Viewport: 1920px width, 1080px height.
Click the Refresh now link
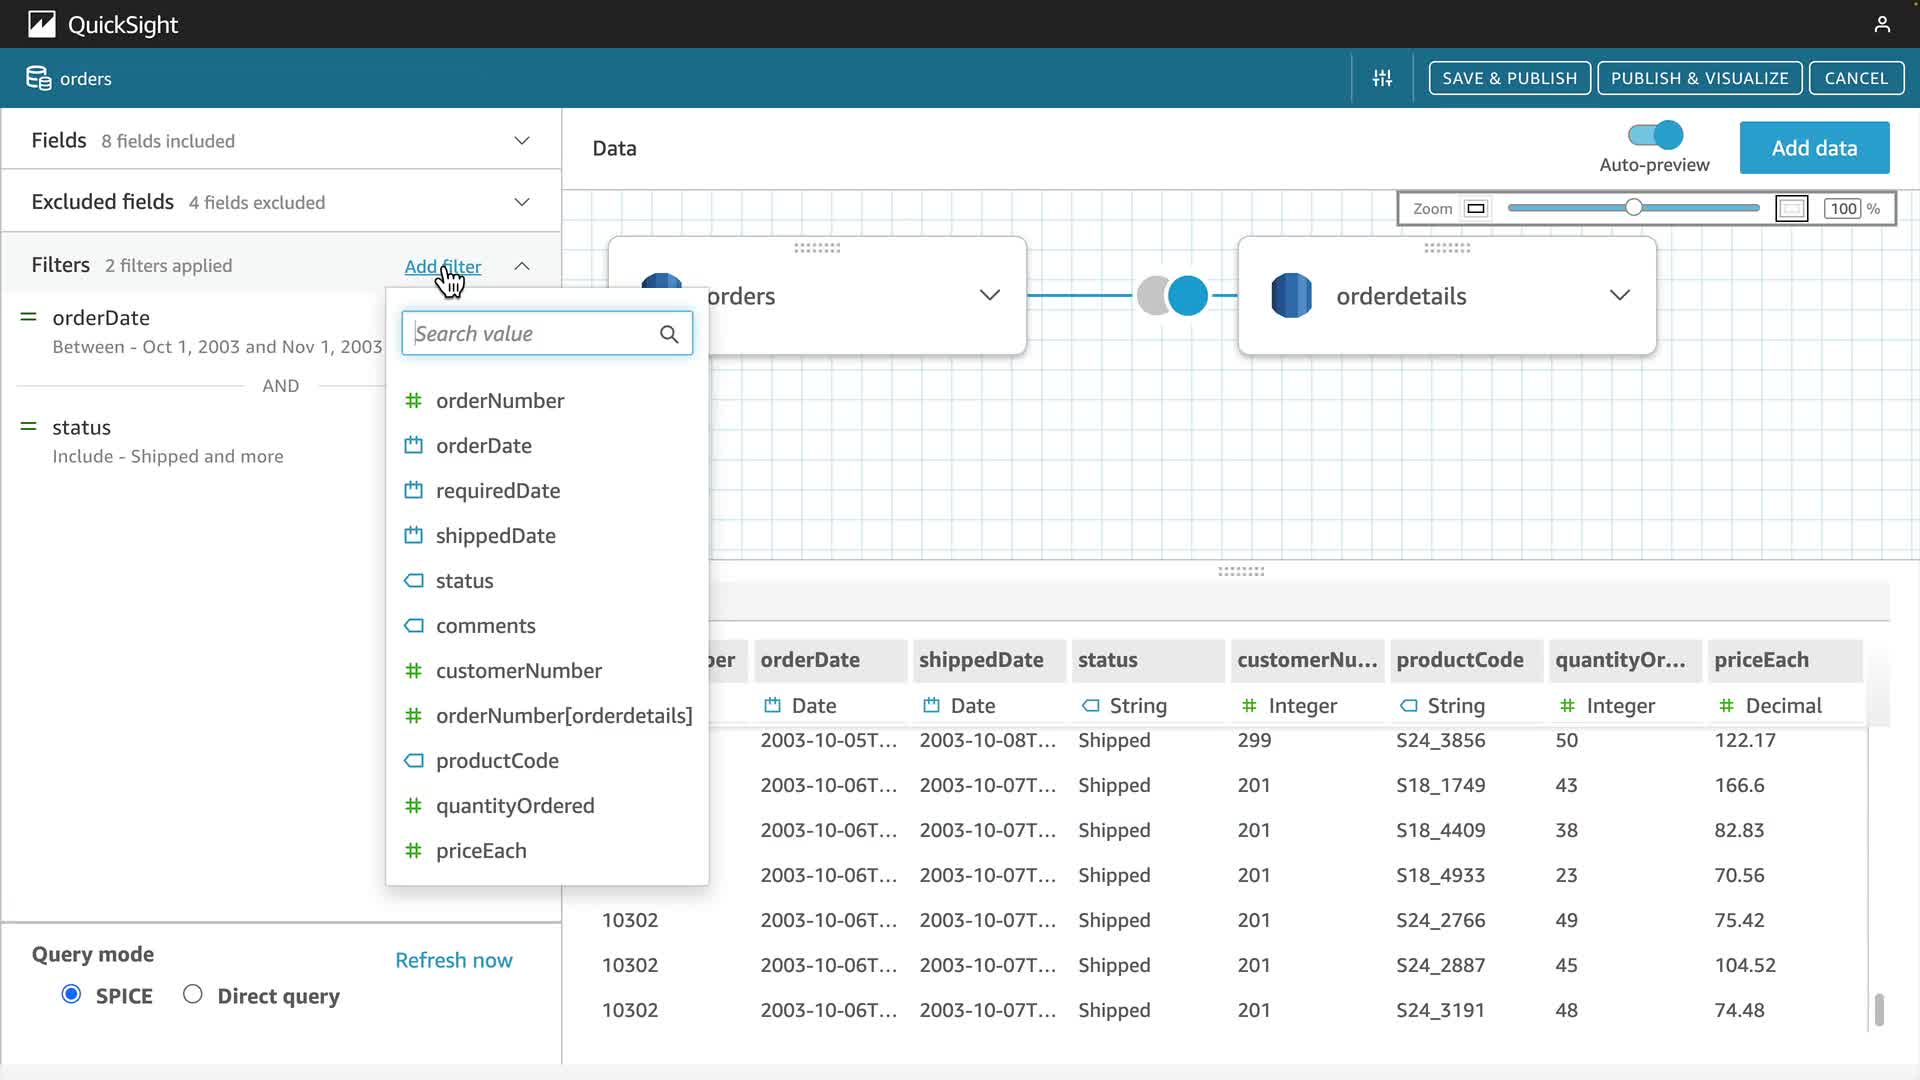click(x=453, y=960)
